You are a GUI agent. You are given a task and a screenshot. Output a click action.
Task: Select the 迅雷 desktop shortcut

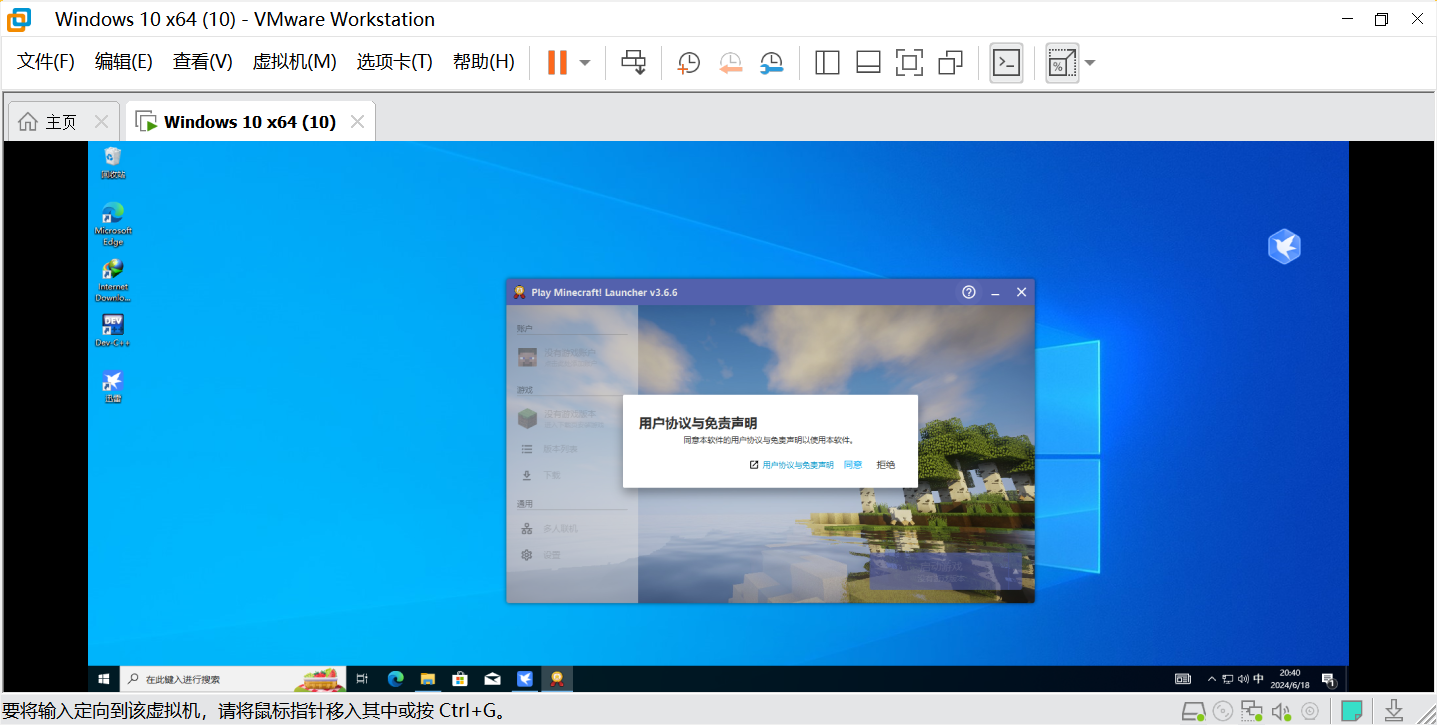click(x=113, y=387)
